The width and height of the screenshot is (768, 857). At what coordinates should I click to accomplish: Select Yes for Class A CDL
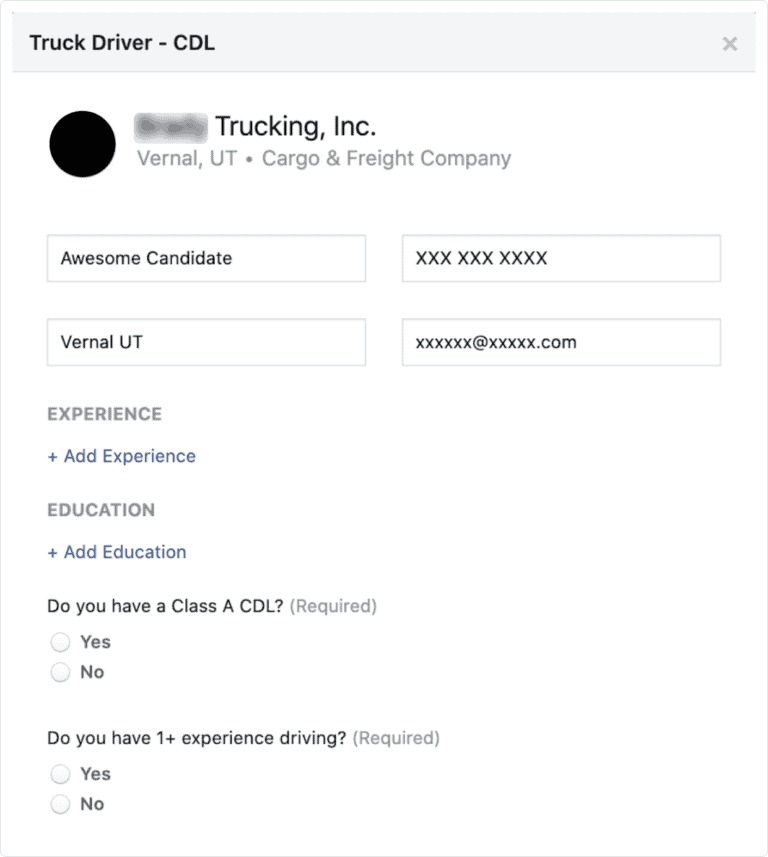pos(61,642)
